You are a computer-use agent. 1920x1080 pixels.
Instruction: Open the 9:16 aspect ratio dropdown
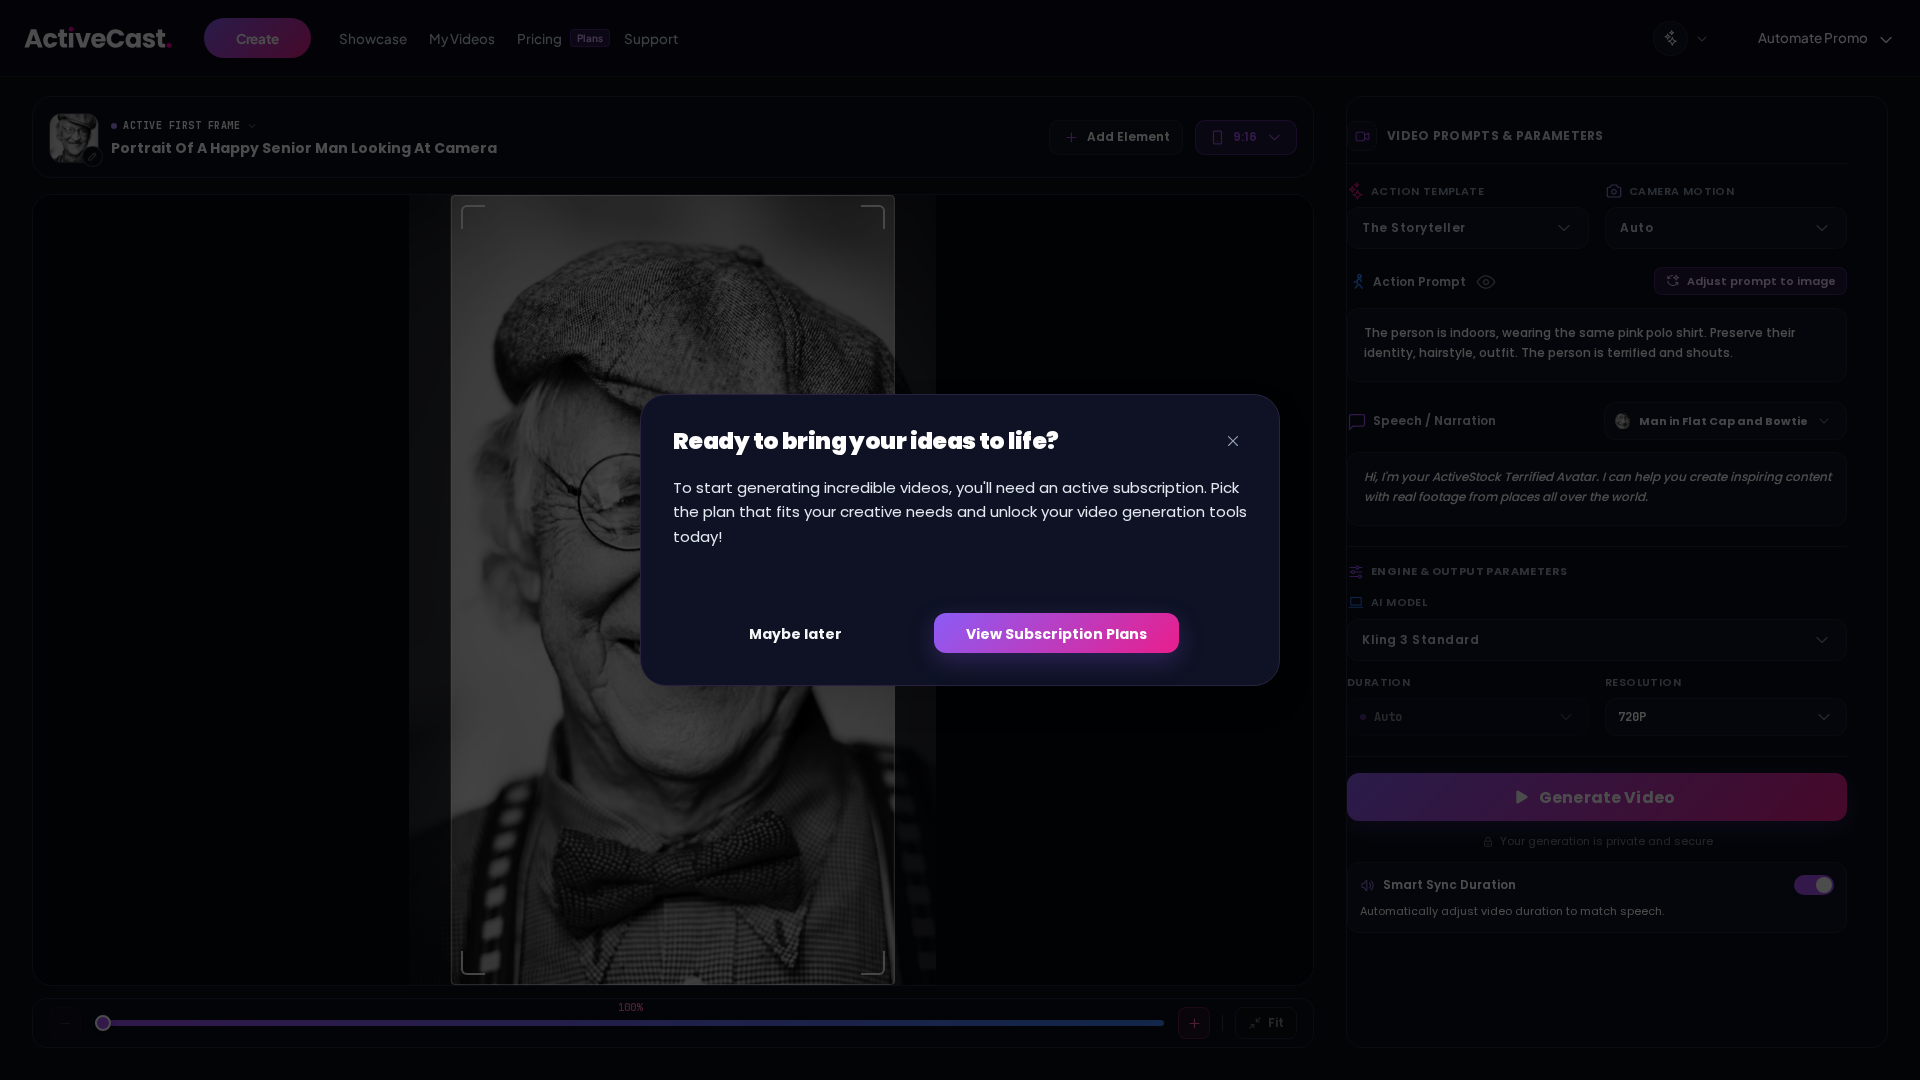(x=1245, y=137)
